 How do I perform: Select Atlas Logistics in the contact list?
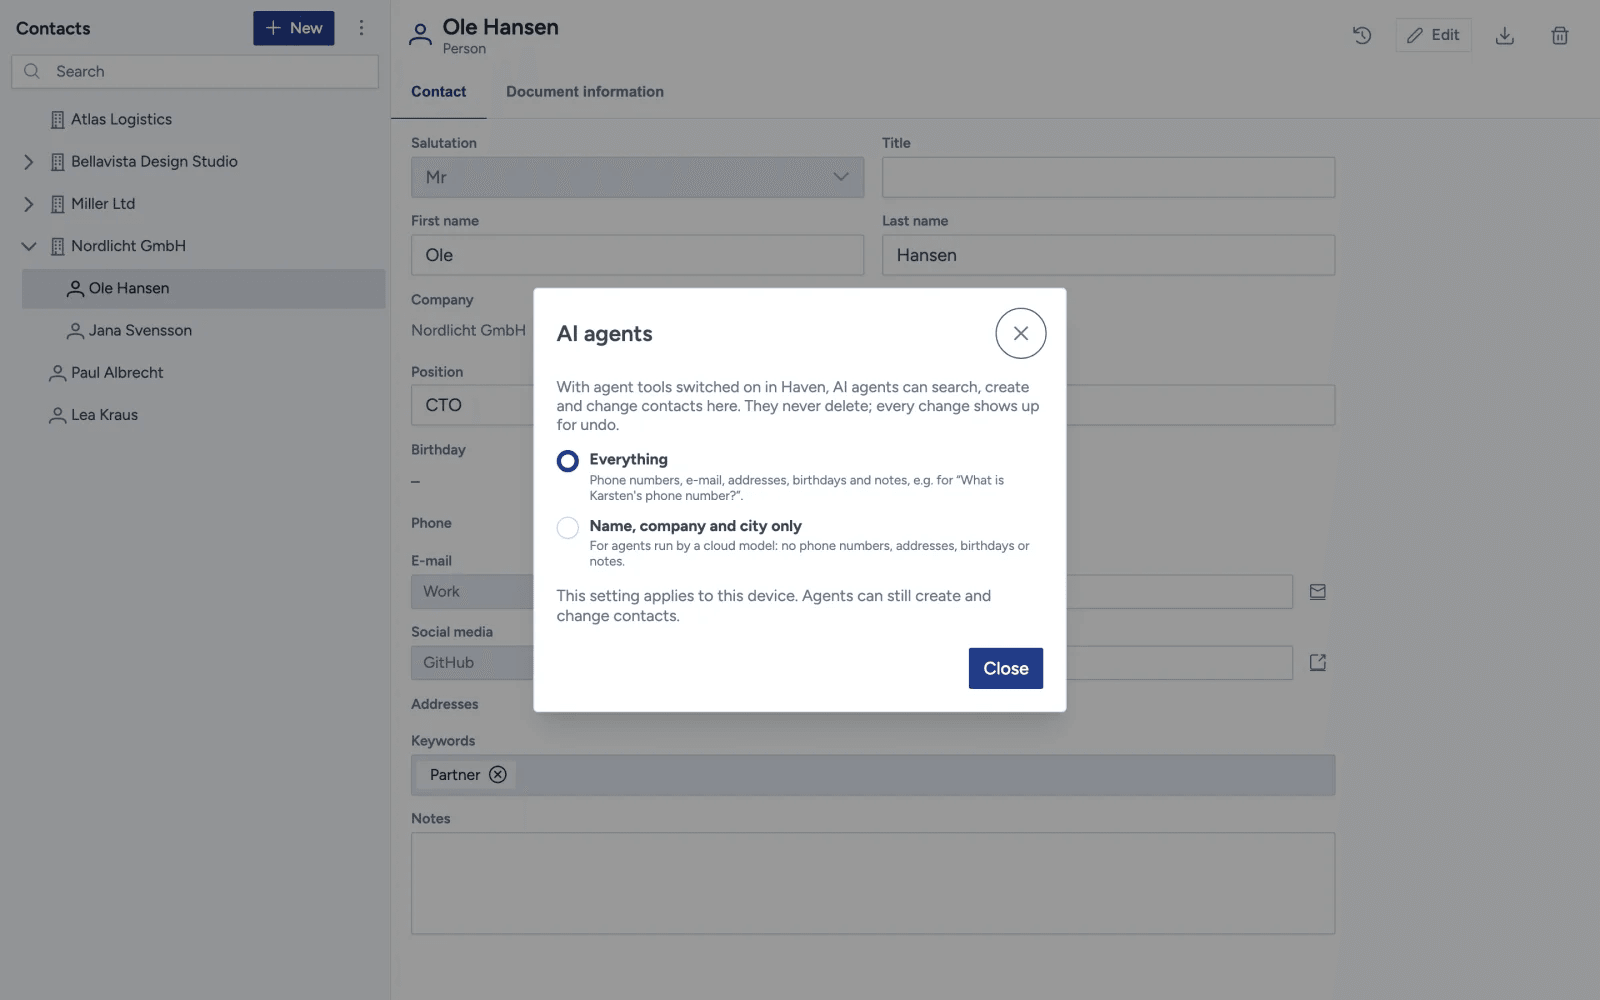(121, 119)
